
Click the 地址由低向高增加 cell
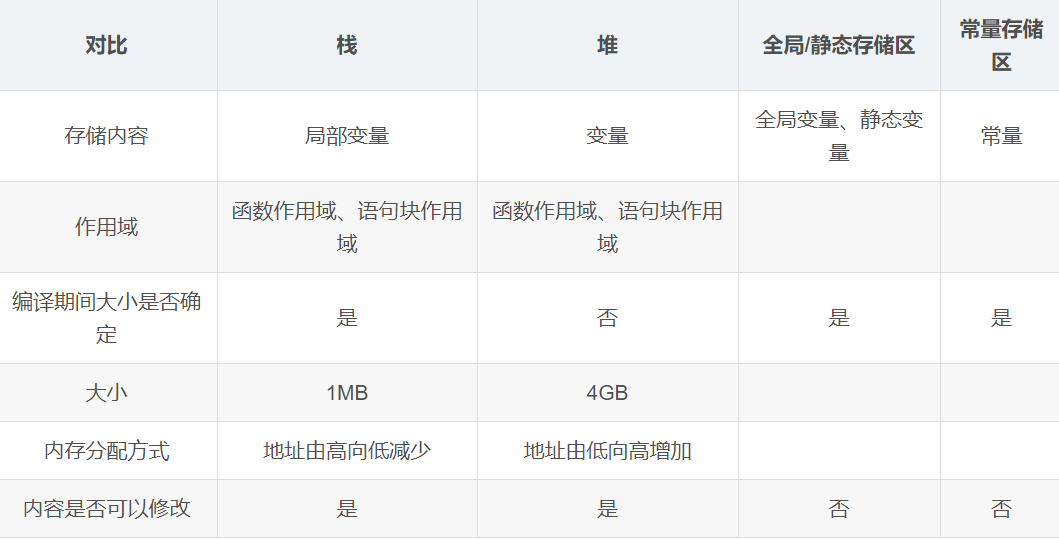(607, 451)
